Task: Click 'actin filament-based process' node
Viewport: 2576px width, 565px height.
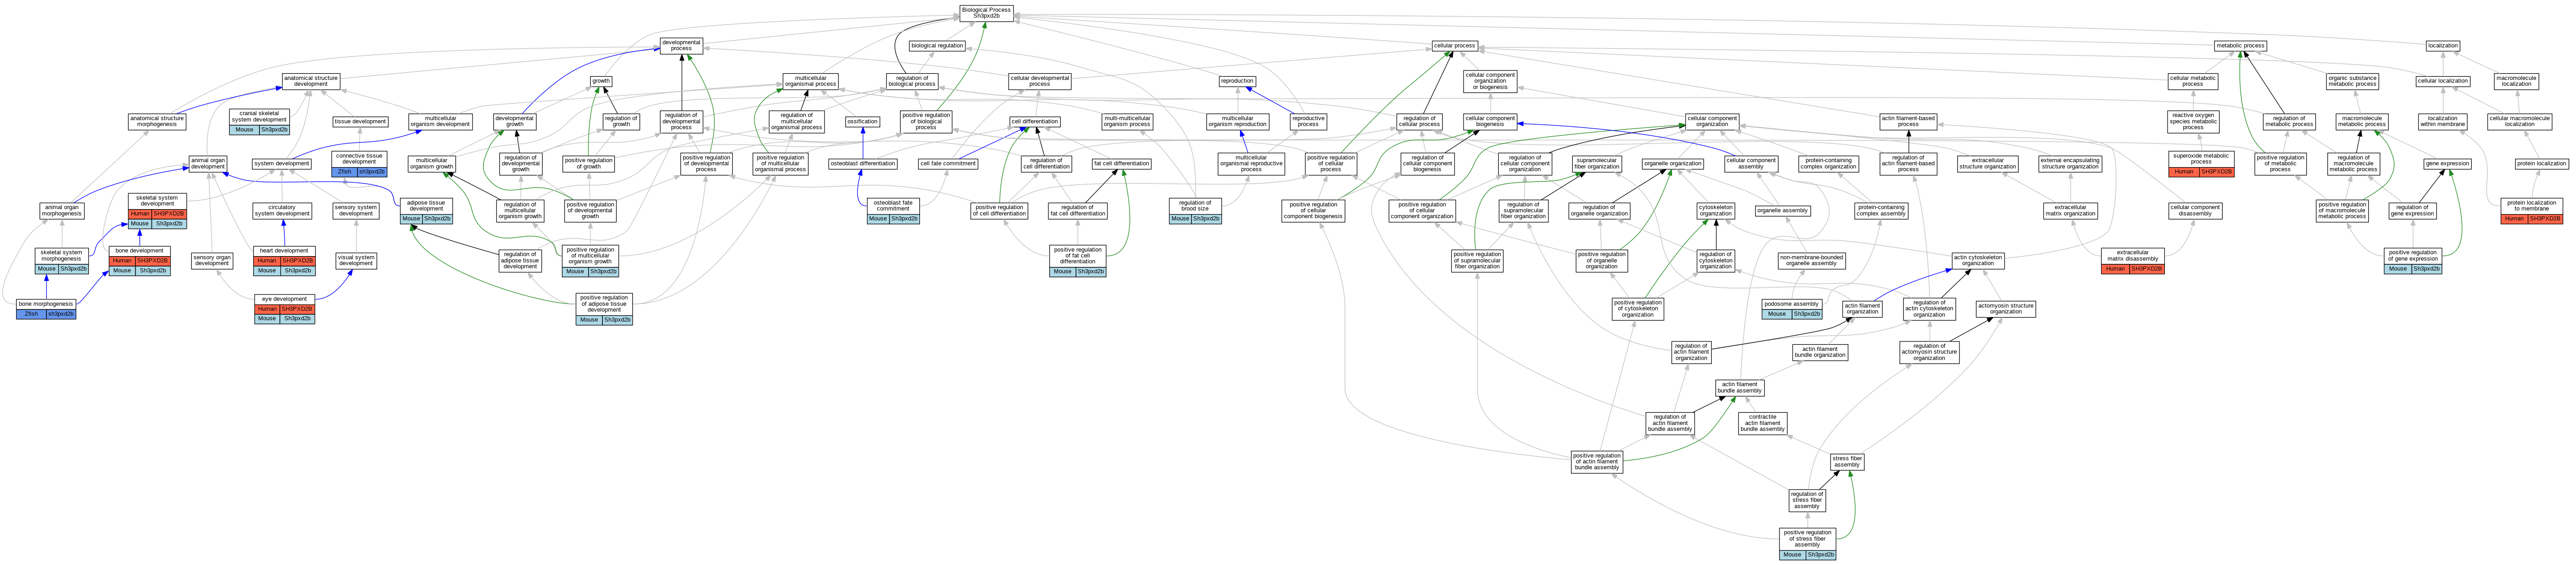Action: click(x=1908, y=122)
